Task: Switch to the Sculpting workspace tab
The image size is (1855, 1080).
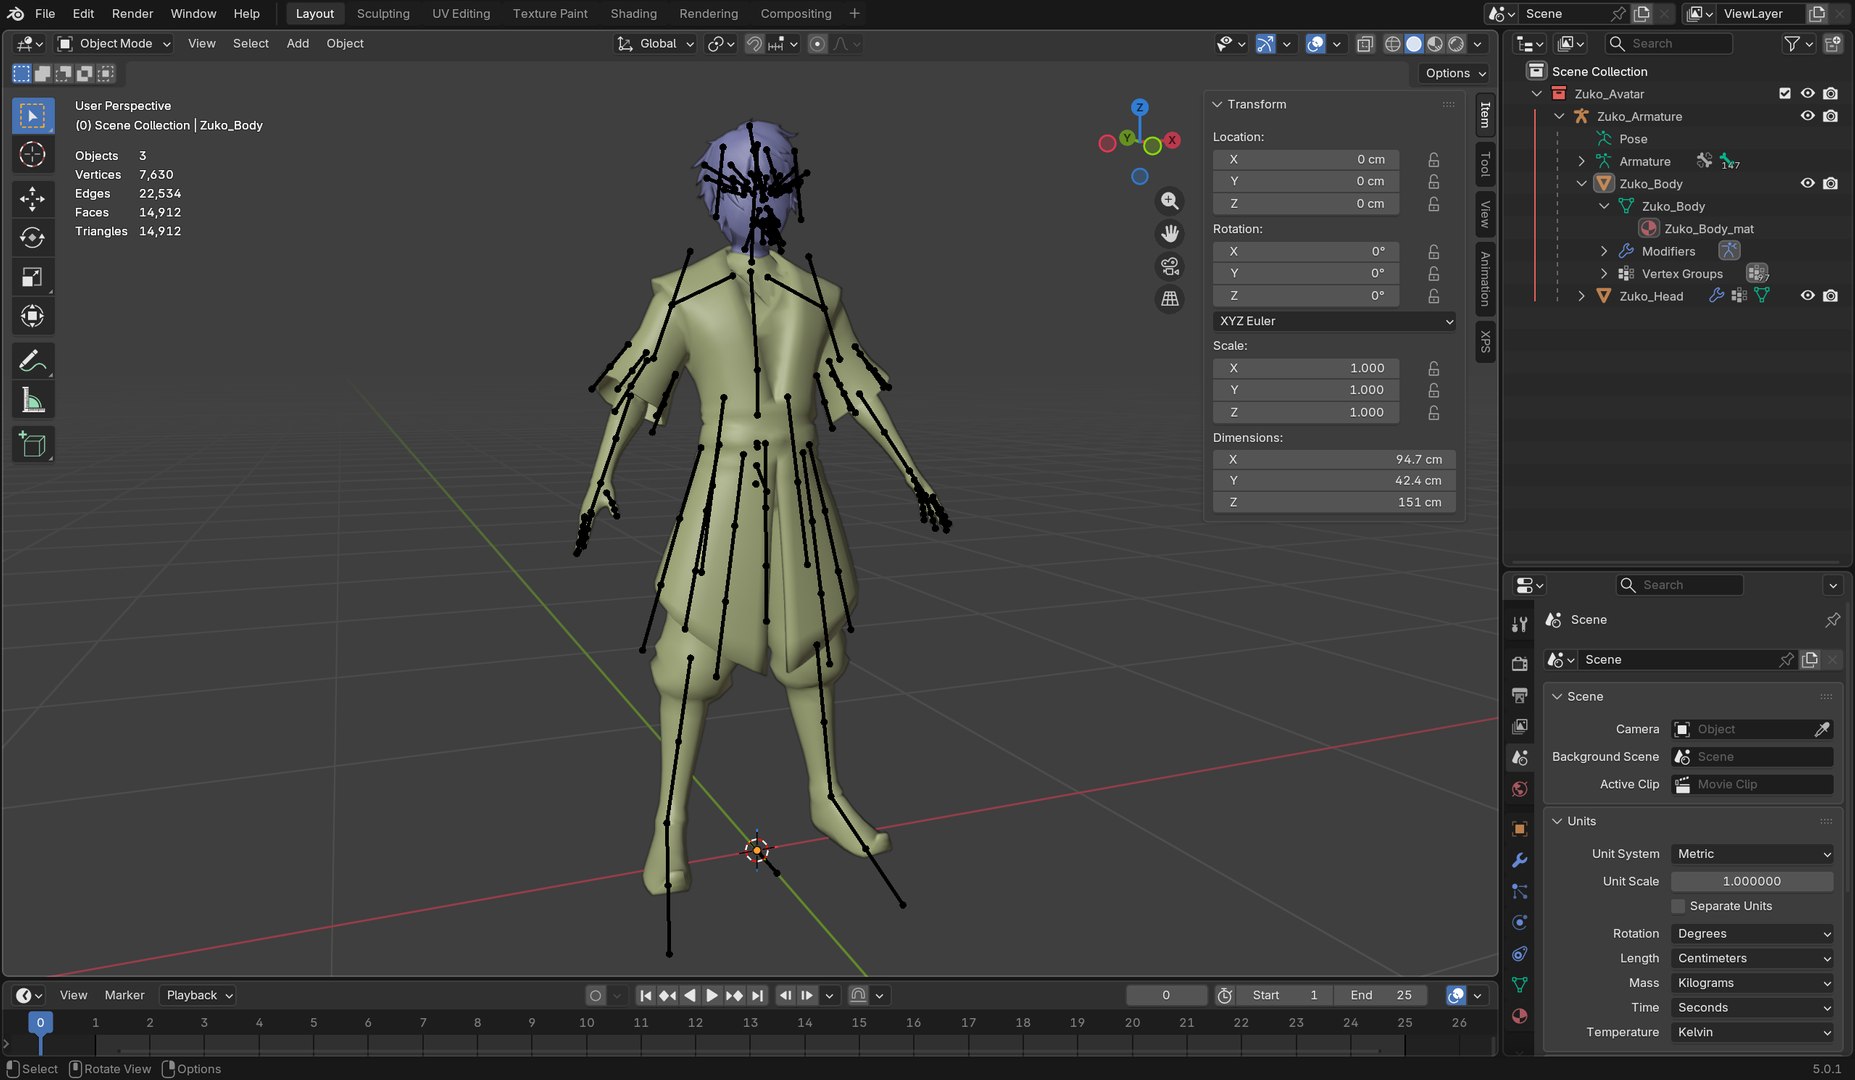Action: [x=383, y=14]
